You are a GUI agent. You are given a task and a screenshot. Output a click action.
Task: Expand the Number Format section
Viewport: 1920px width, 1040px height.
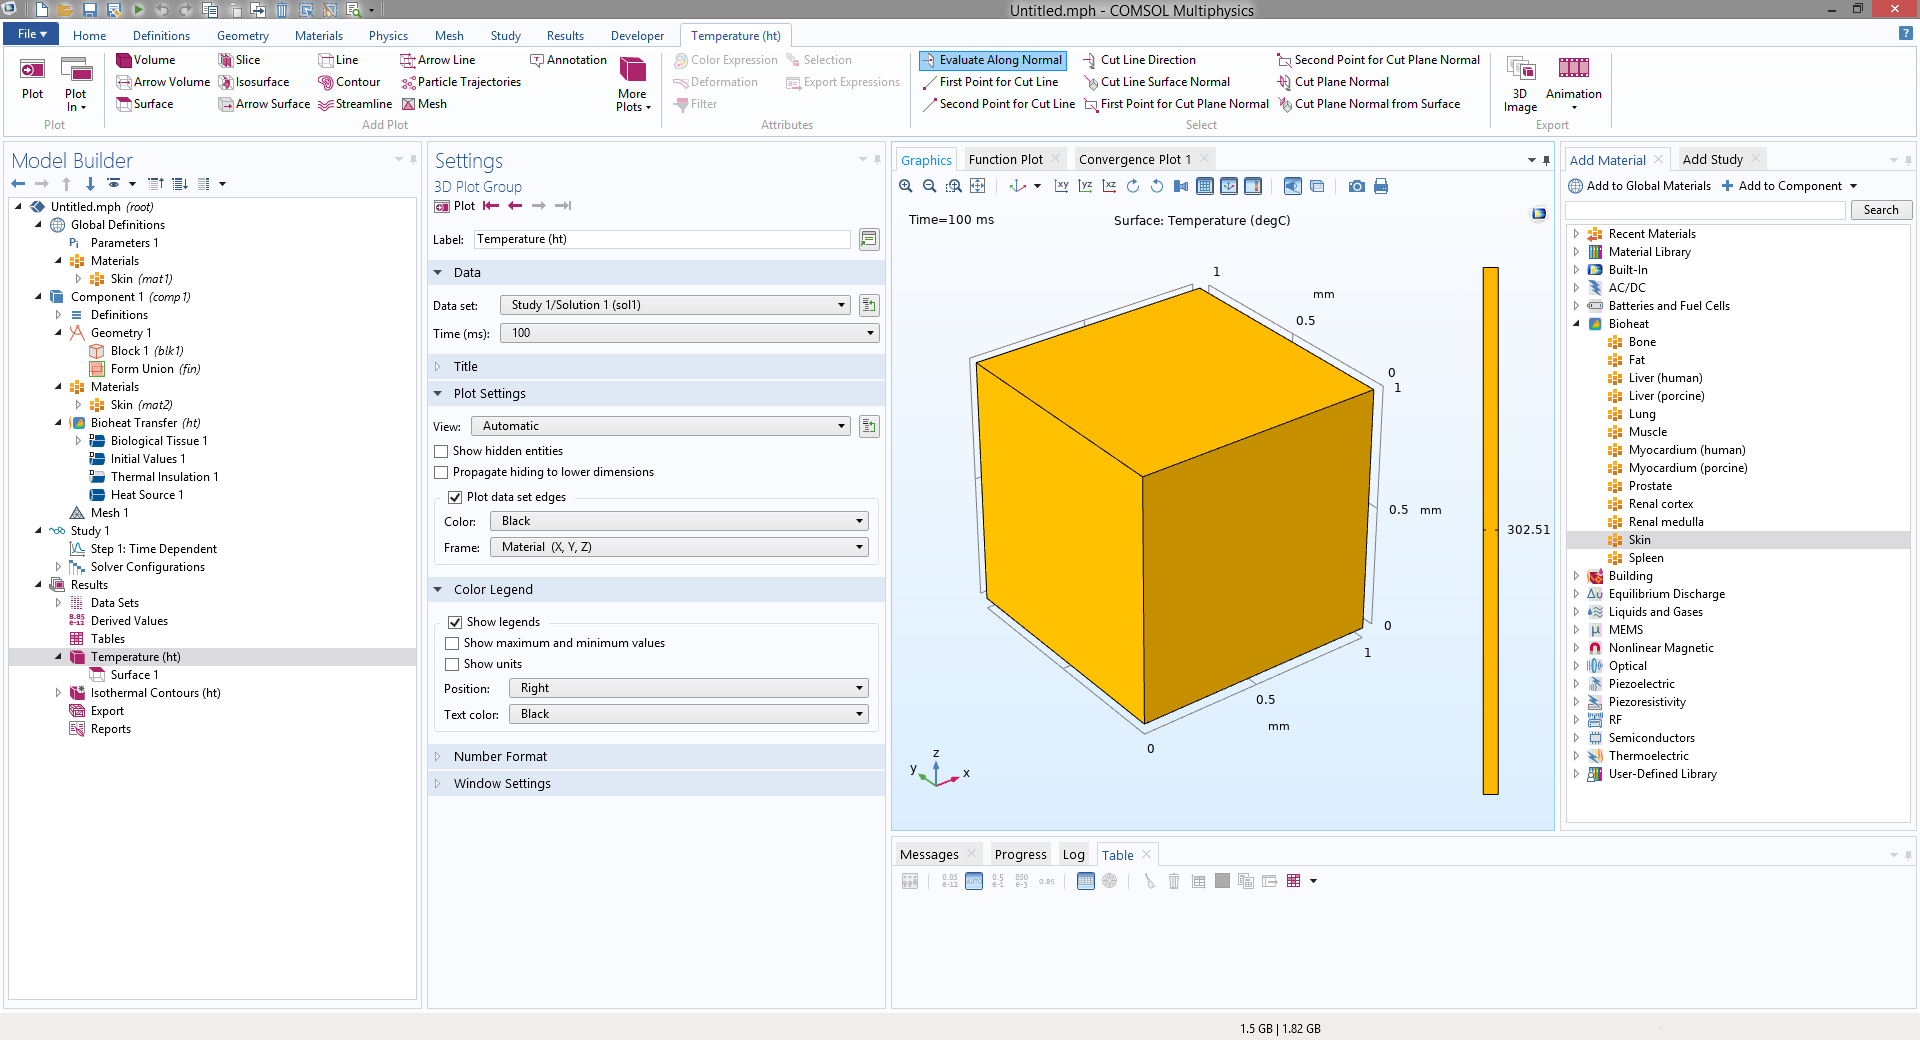[500, 757]
